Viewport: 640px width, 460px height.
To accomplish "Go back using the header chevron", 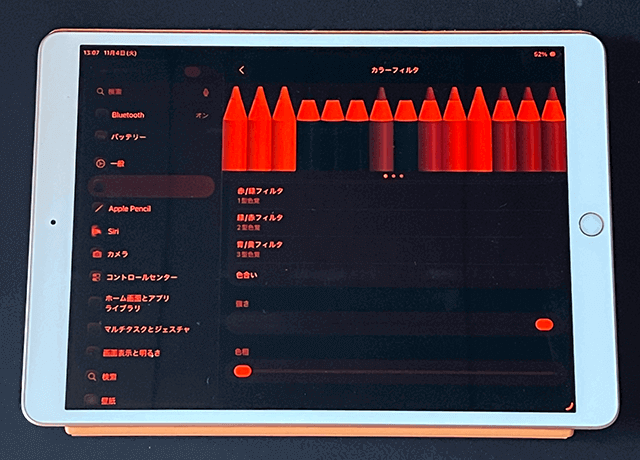I will click(242, 70).
